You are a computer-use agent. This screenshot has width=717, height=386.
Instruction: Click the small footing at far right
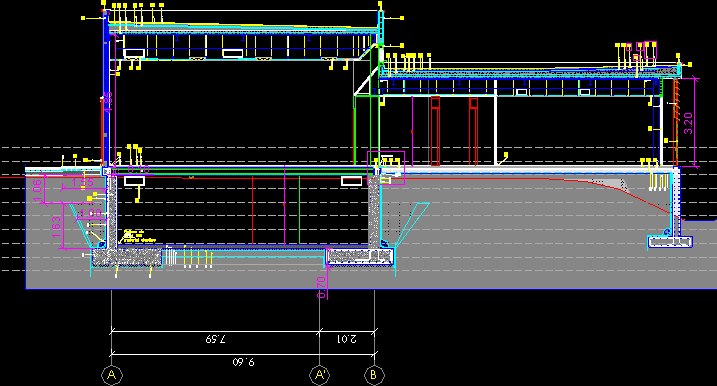click(x=670, y=241)
